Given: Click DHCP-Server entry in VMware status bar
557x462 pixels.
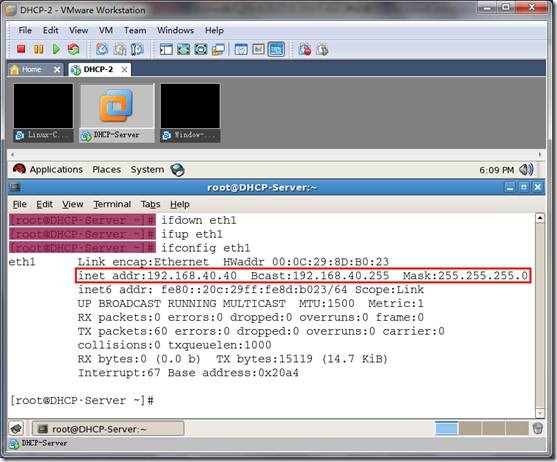Looking at the screenshot, I should coord(38,444).
